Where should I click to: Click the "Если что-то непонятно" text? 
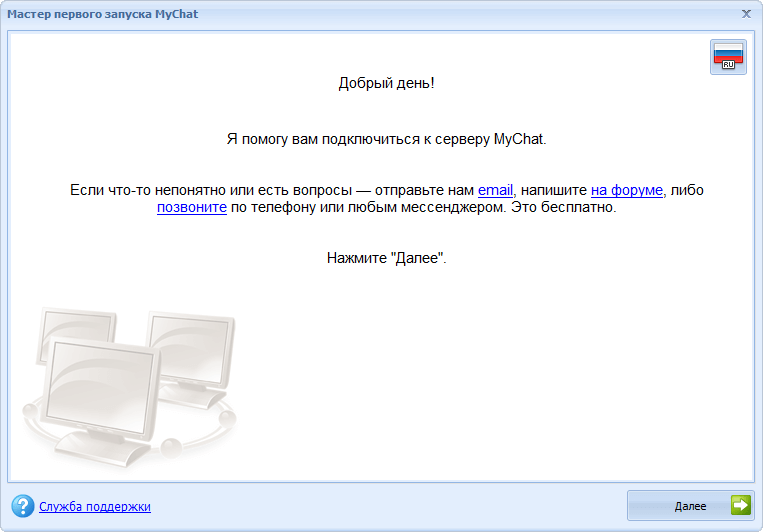pos(150,190)
